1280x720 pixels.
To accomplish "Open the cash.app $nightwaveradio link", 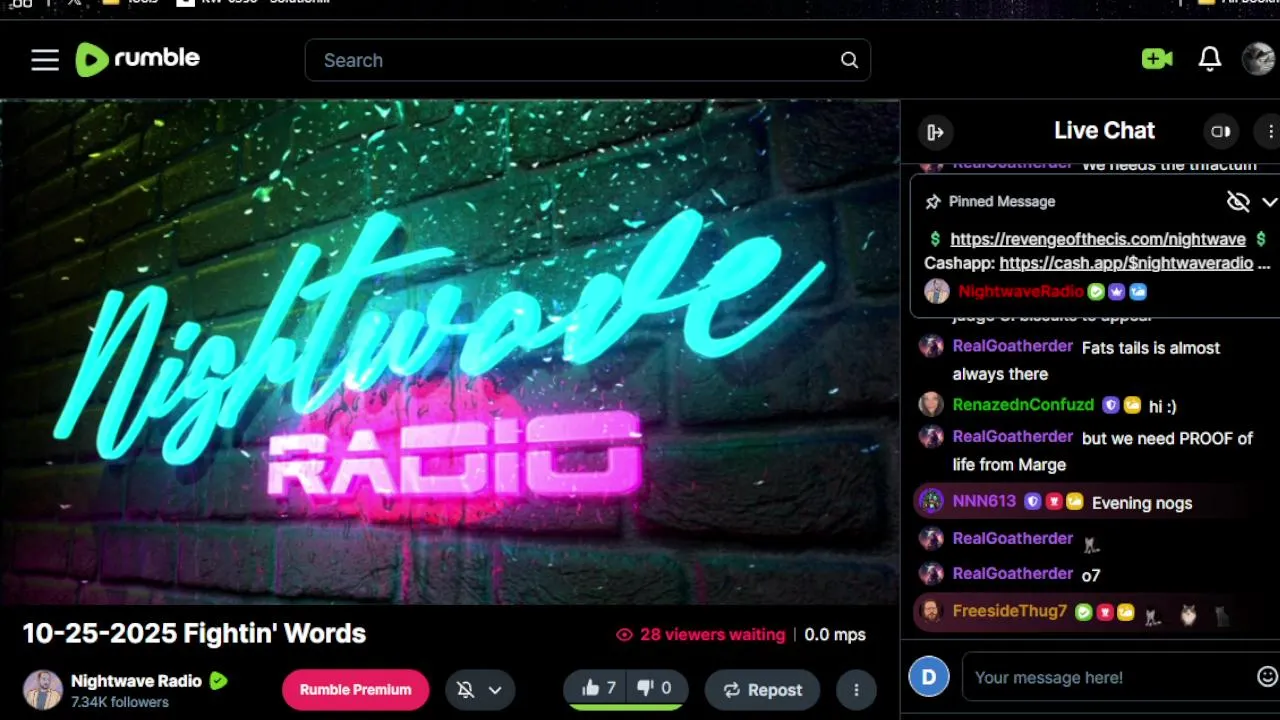I will (1126, 263).
